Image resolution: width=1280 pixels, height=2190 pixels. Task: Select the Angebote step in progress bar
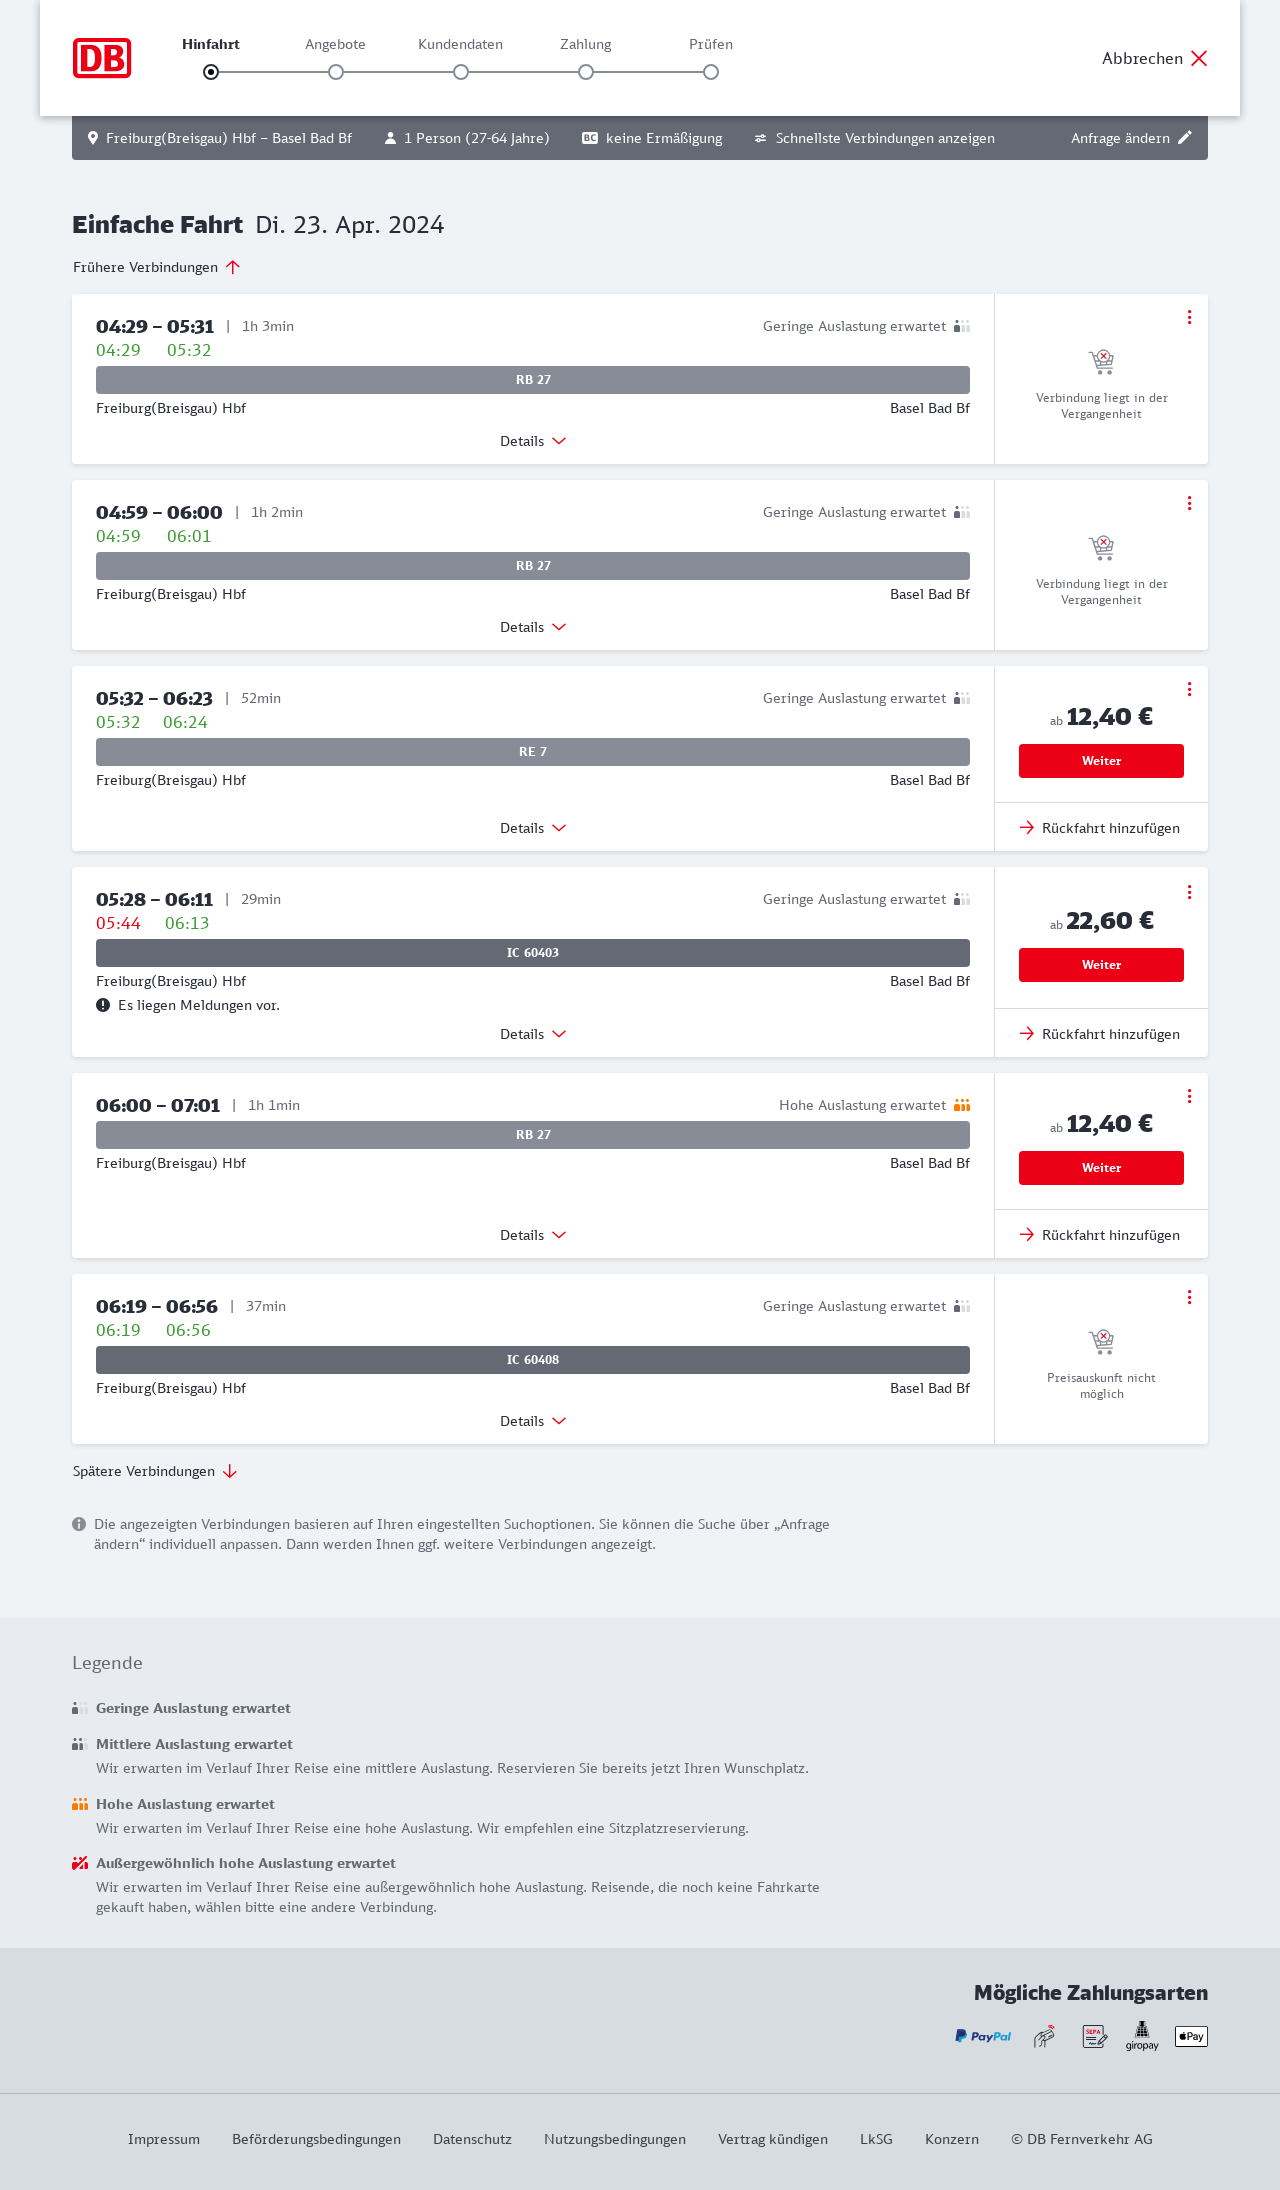pos(336,72)
